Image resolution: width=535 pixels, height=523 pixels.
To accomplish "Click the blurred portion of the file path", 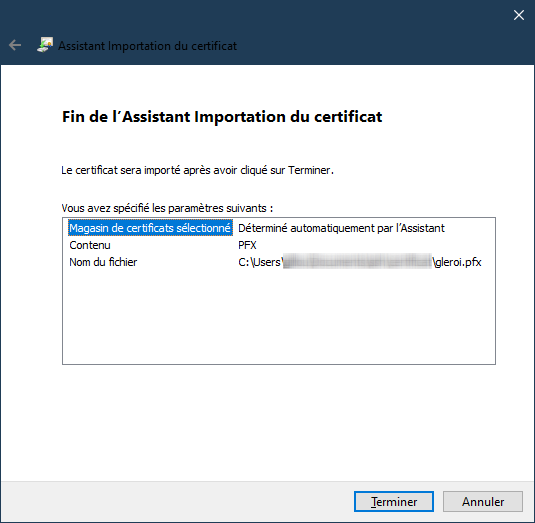I will [x=357, y=262].
